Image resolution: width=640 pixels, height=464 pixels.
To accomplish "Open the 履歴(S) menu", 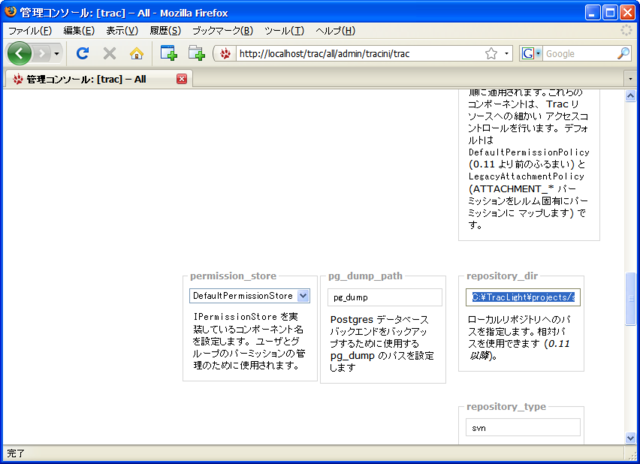I will pyautogui.click(x=165, y=31).
